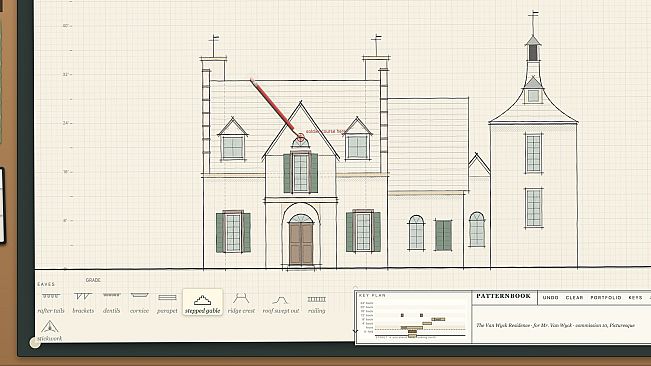
Task: Click the tower cupola louvre
Action: [x=533, y=53]
